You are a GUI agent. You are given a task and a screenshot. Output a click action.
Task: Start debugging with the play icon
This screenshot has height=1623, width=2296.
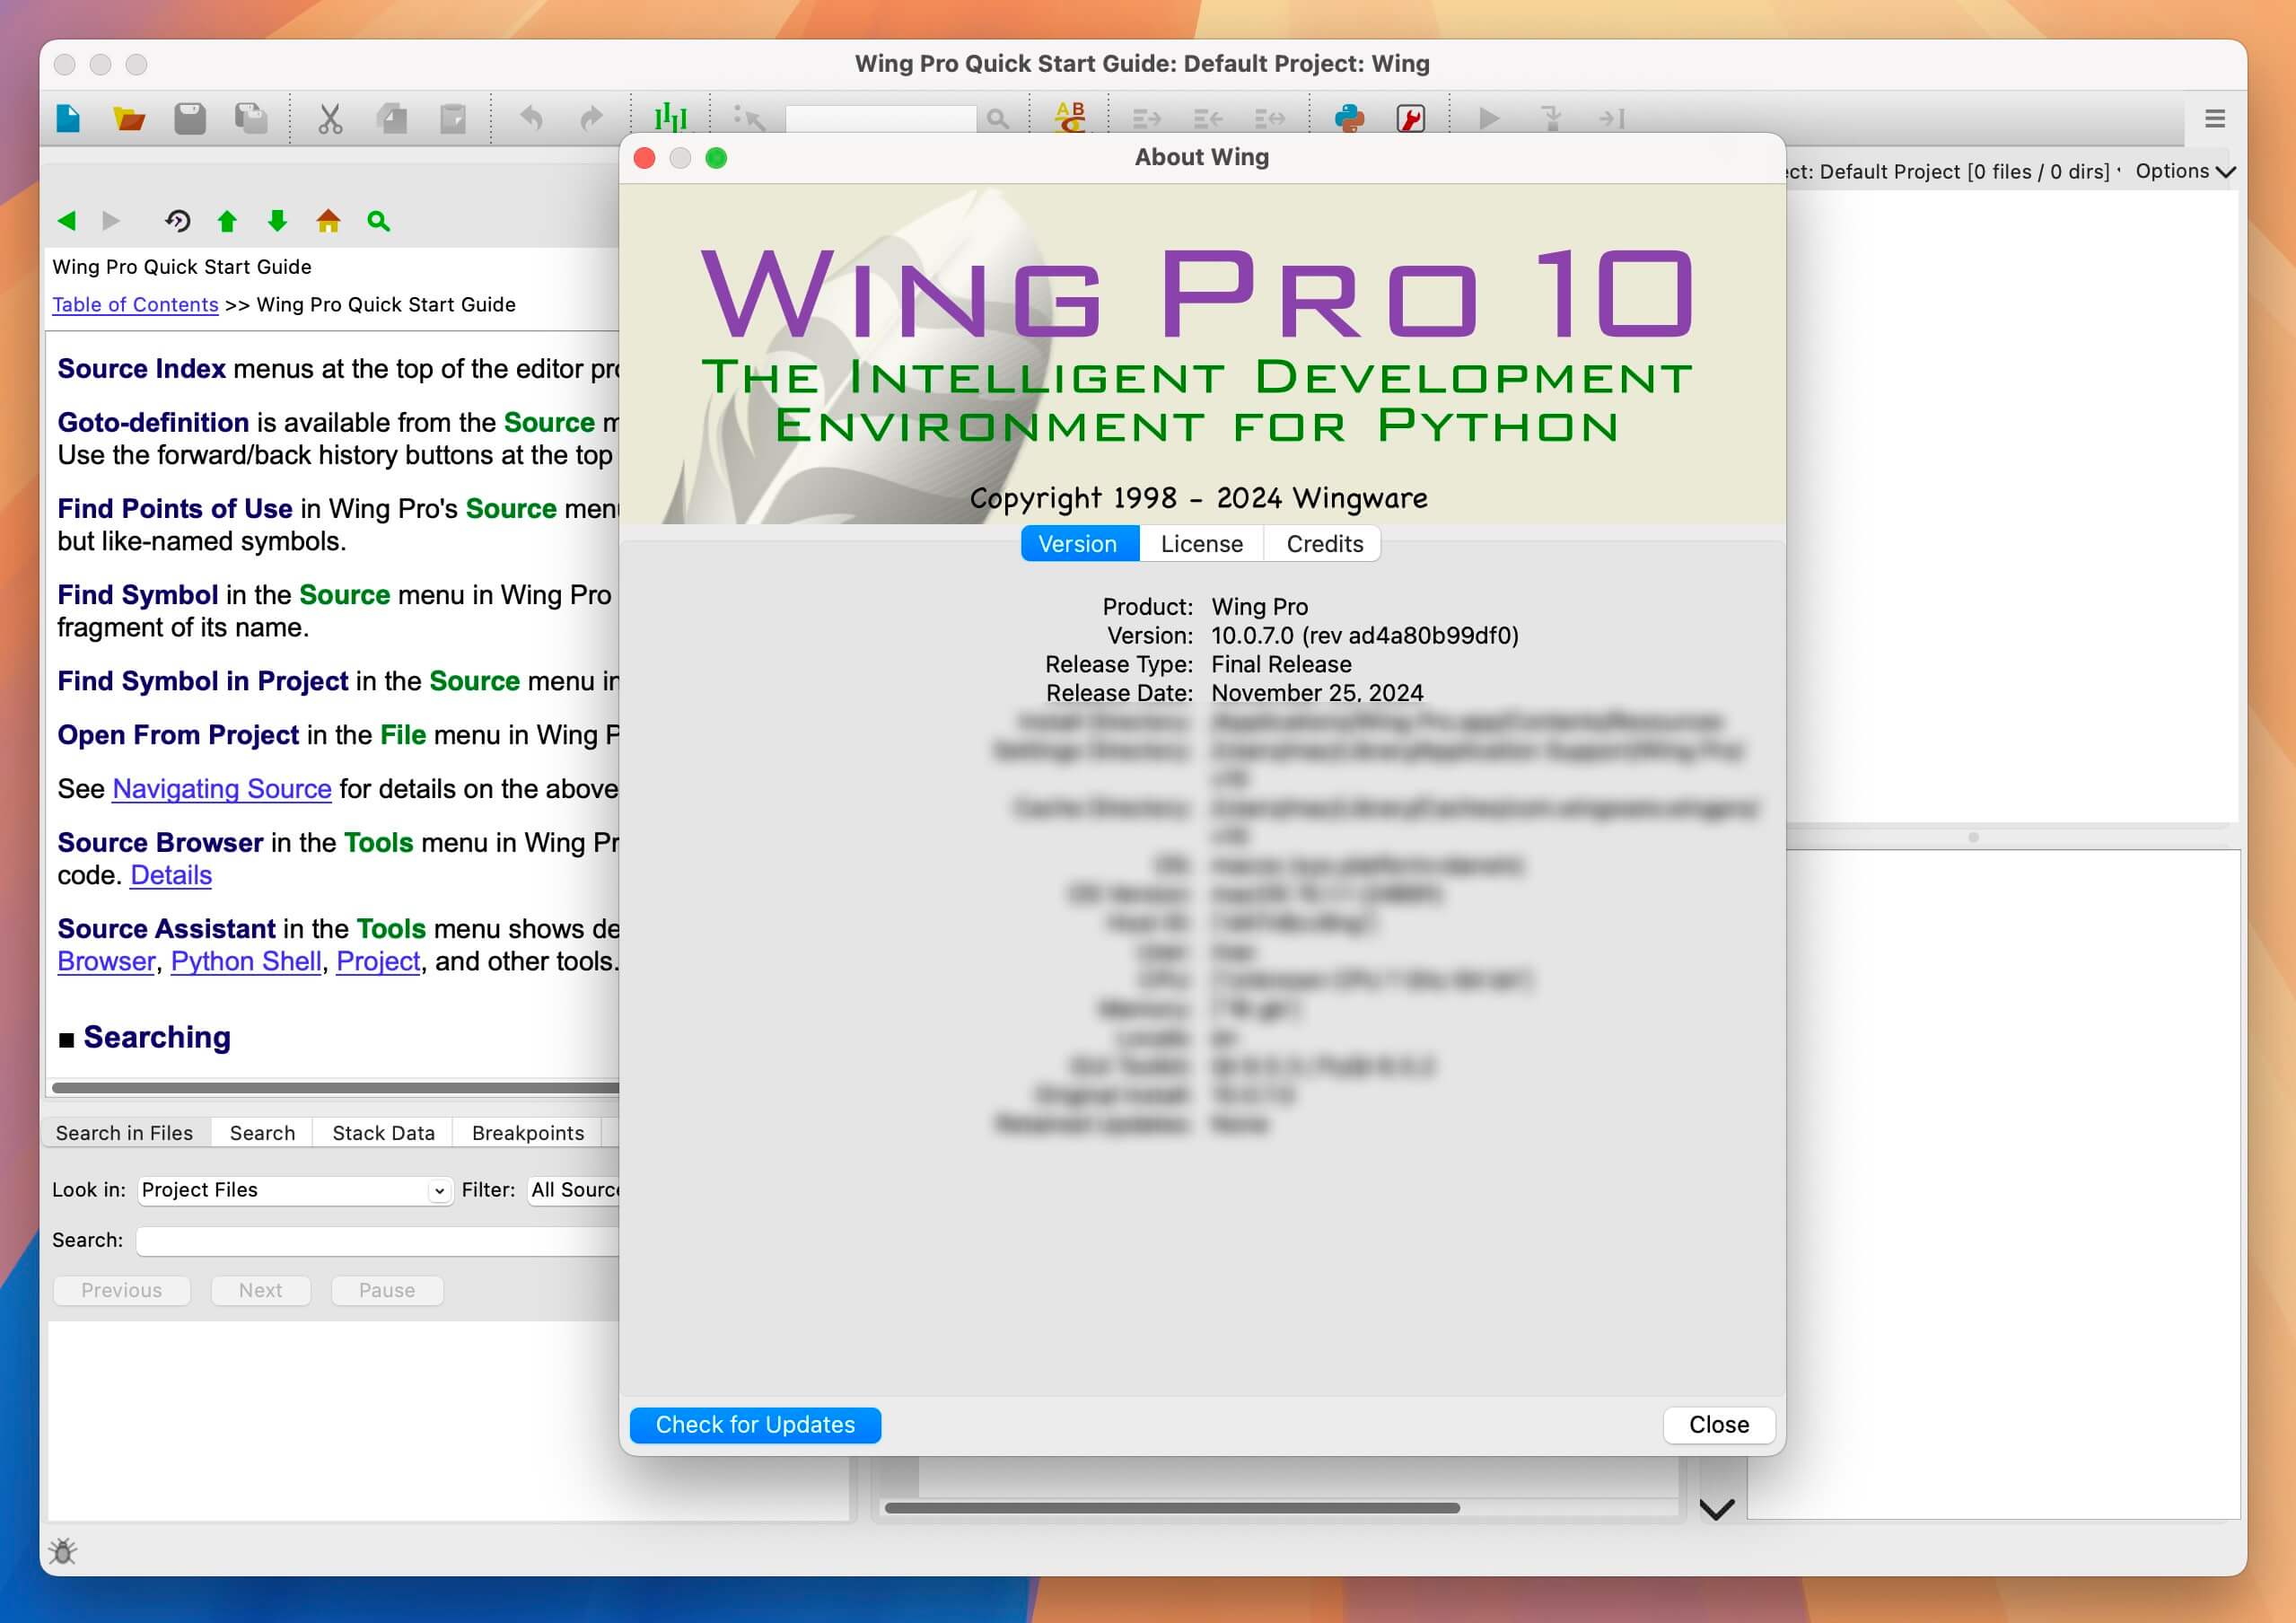(x=1489, y=119)
